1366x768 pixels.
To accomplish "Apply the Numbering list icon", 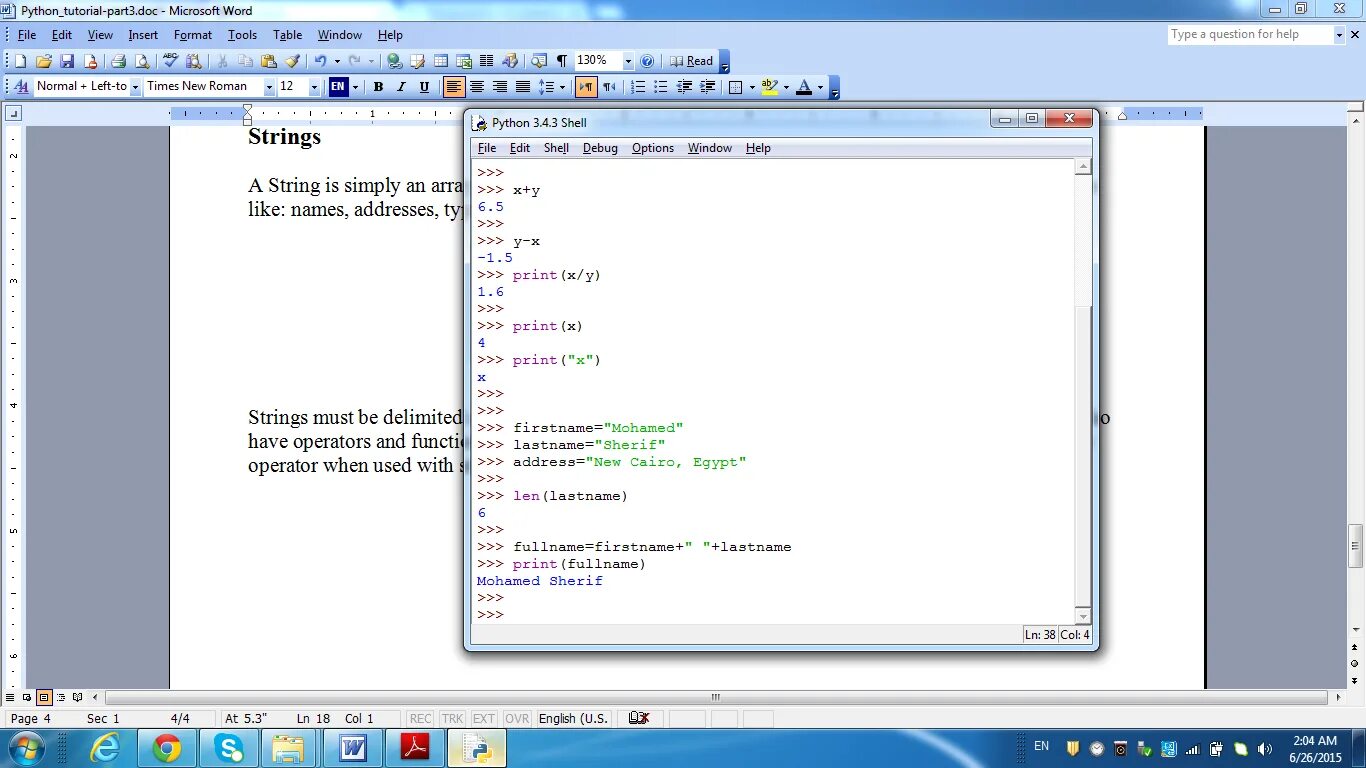I will 638,87.
